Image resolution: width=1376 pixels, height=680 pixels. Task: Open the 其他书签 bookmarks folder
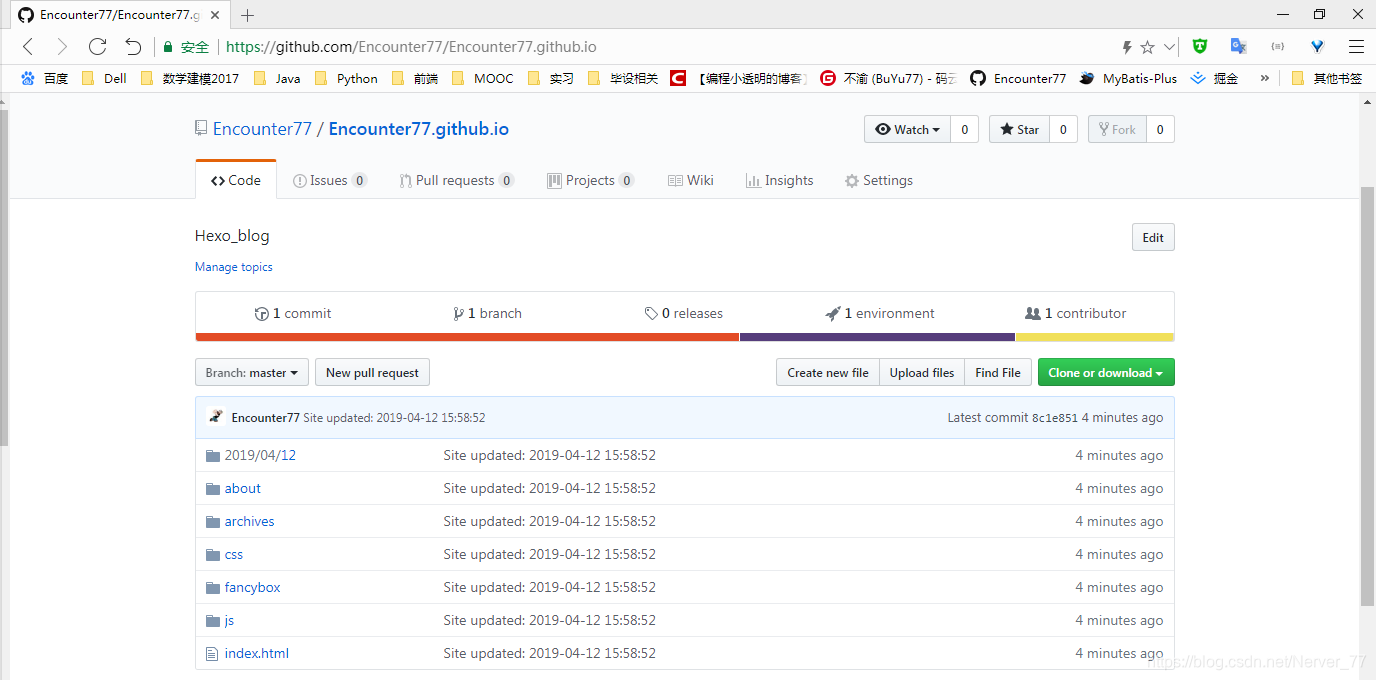(1327, 78)
